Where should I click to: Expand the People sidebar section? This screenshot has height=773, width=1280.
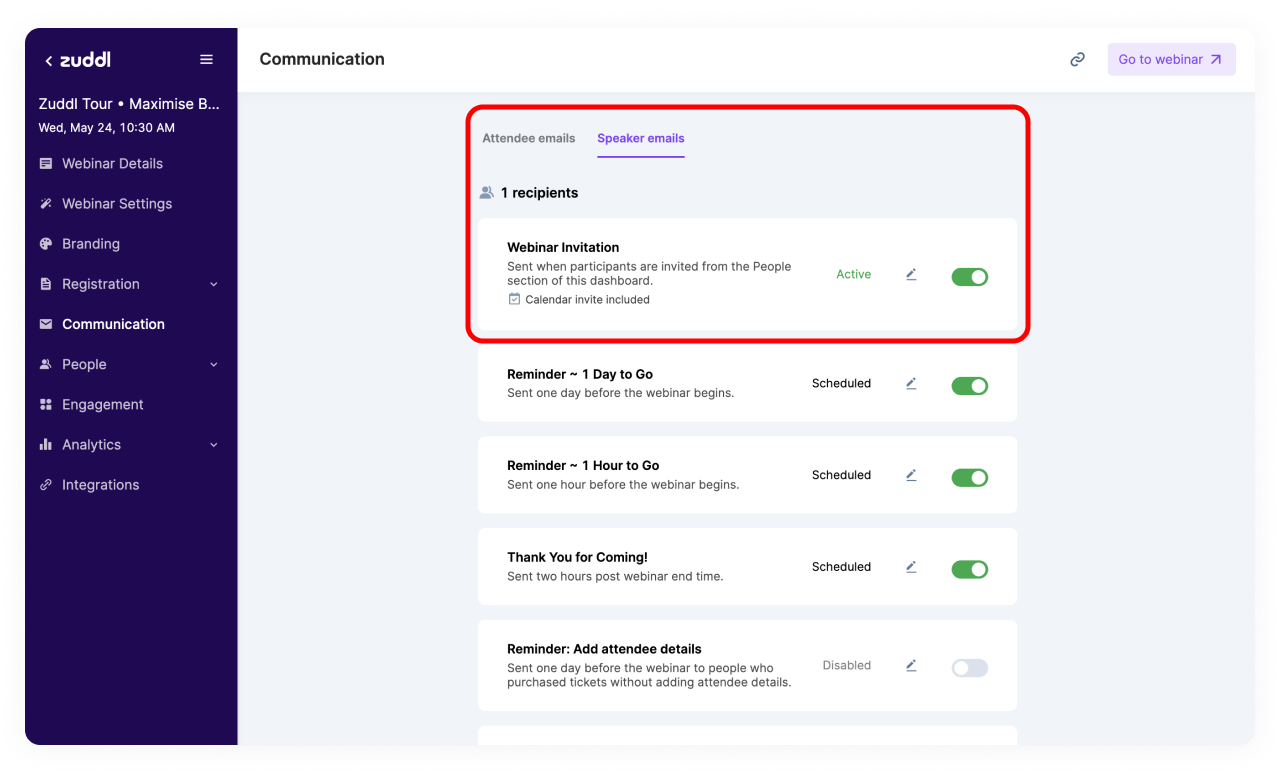[213, 365]
